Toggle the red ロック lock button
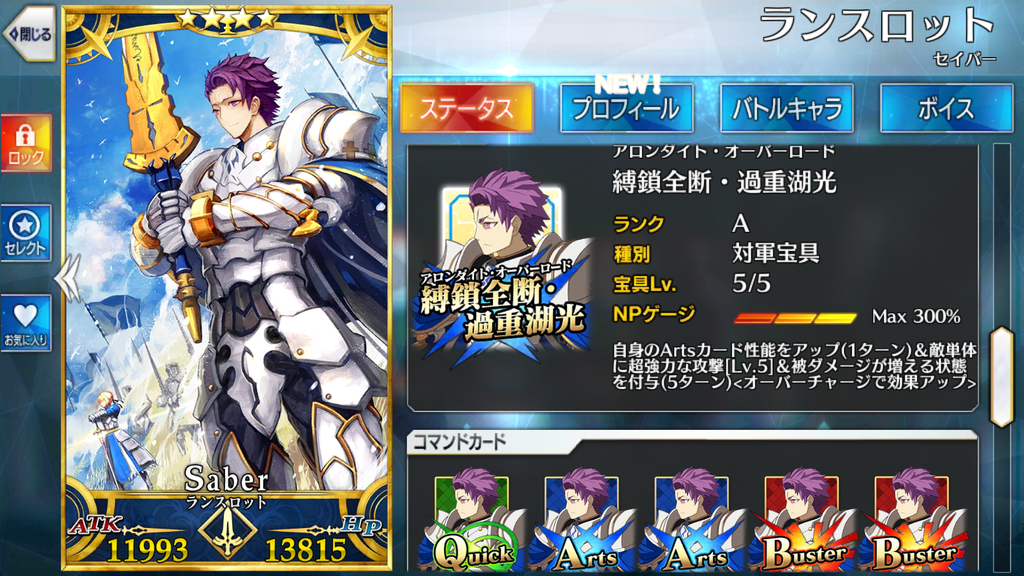1024x576 pixels. 26,144
